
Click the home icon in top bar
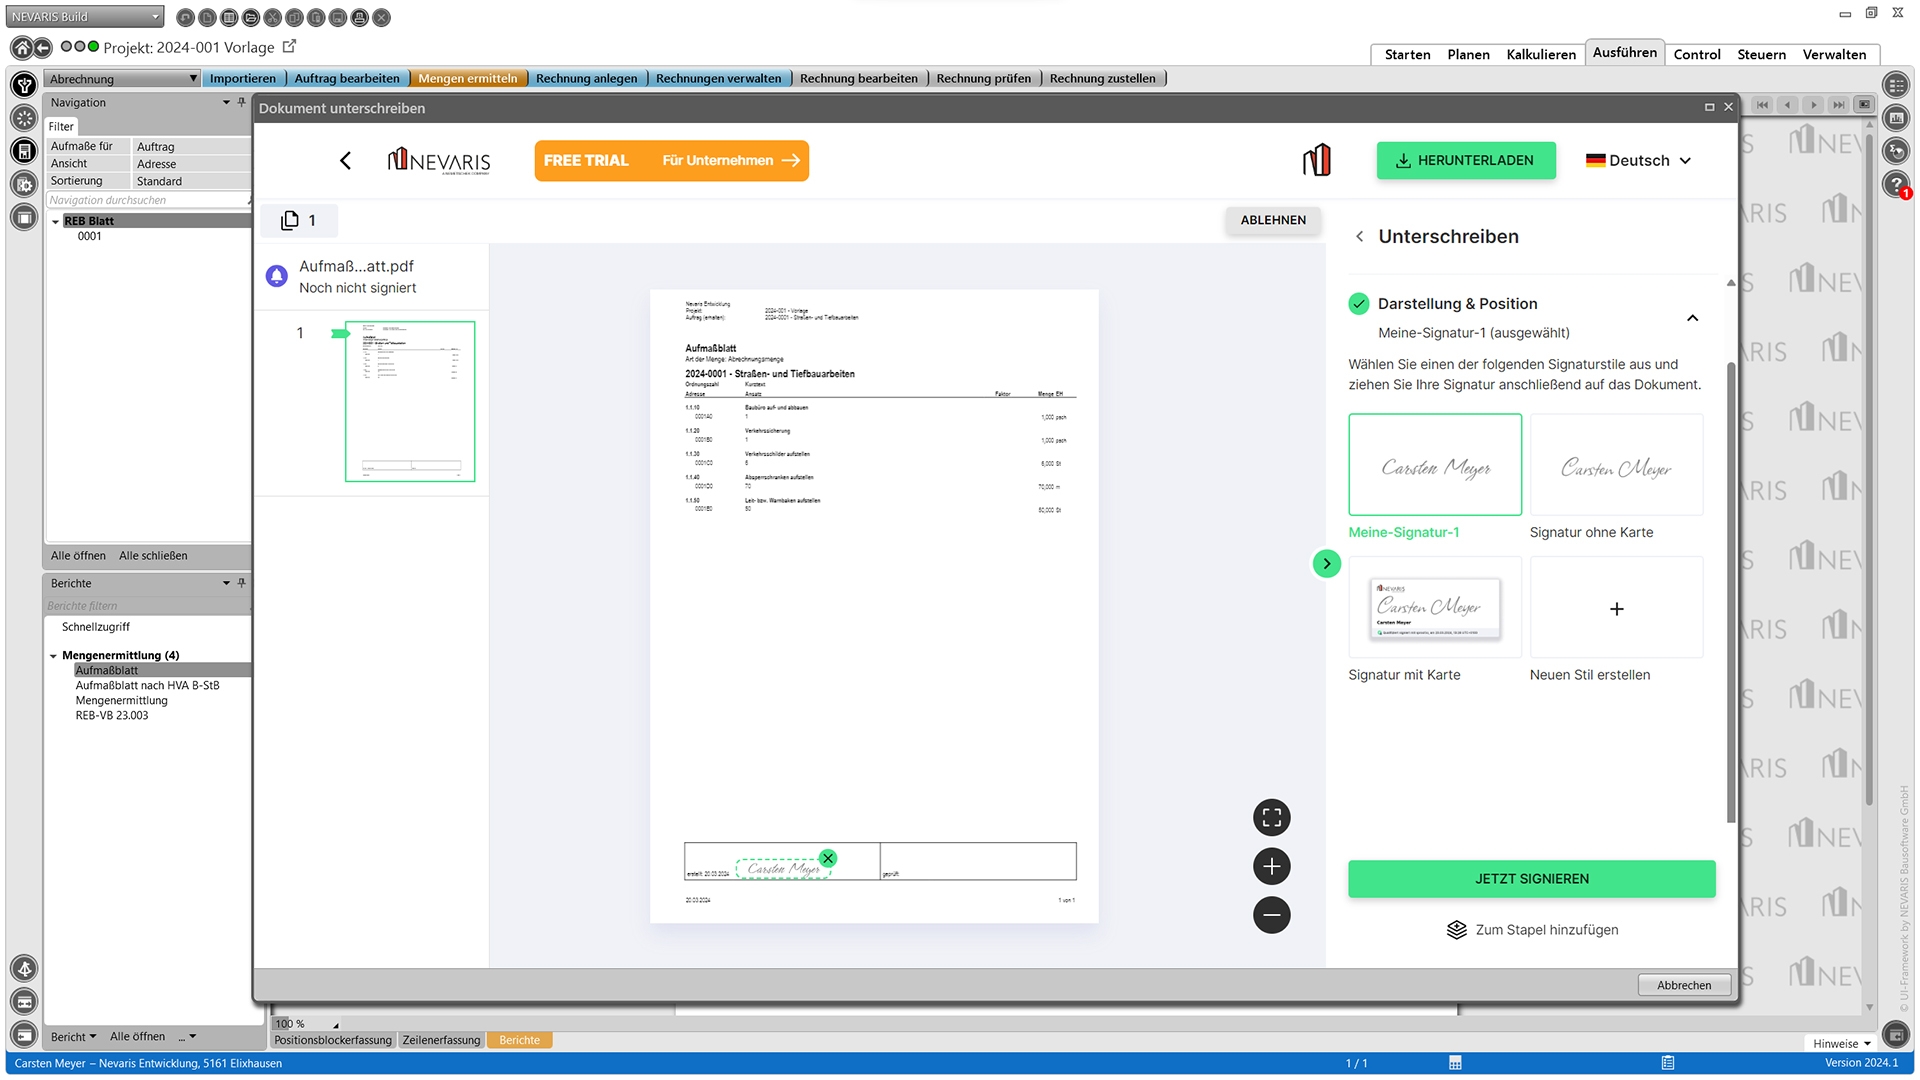[x=21, y=48]
